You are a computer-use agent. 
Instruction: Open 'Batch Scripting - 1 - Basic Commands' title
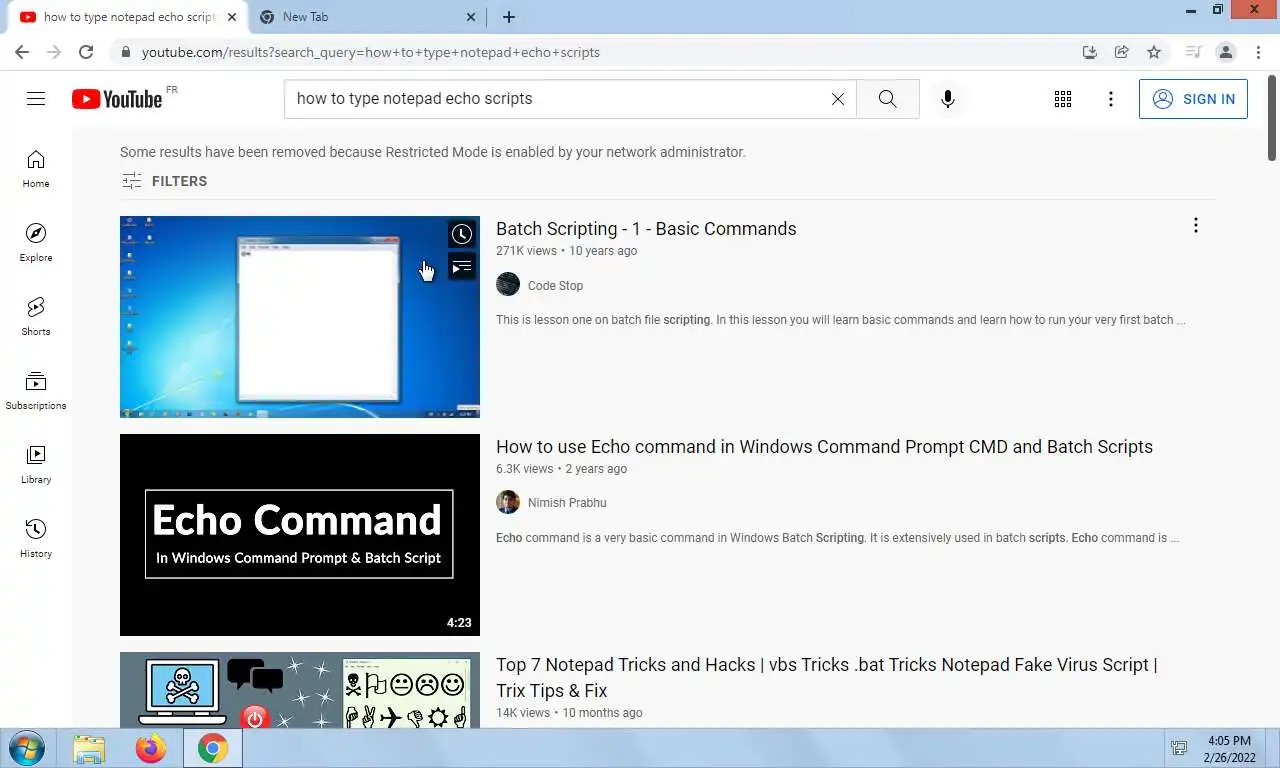coord(646,229)
